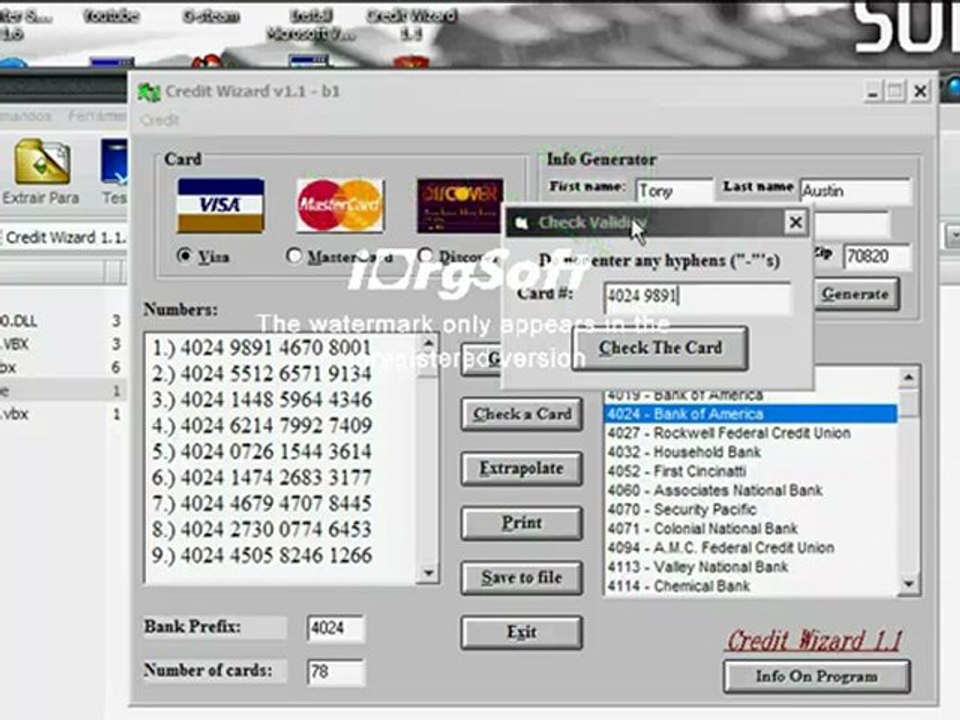Select entry 1.) in Numbers list
Viewport: 960px width, 720px height.
coord(262,348)
